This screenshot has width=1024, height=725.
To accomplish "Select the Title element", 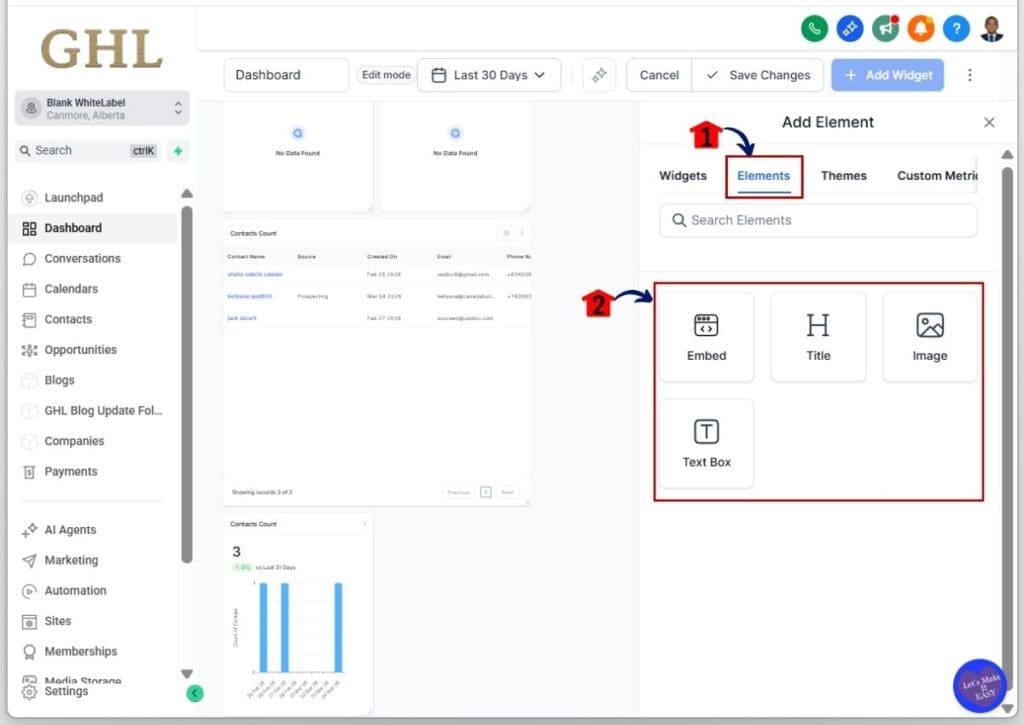I will [x=818, y=336].
